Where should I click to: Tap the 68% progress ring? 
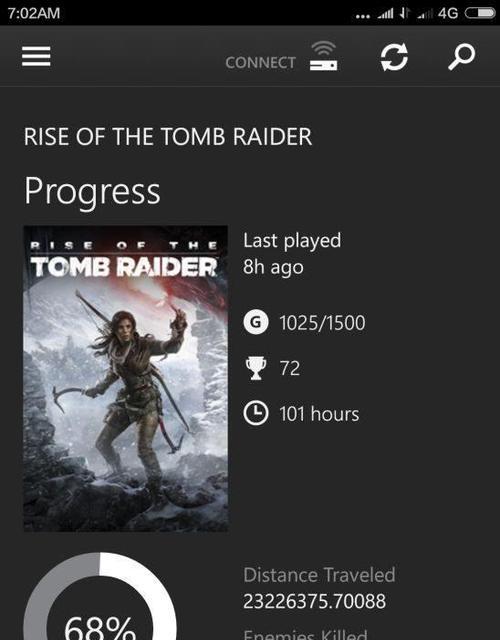100,596
